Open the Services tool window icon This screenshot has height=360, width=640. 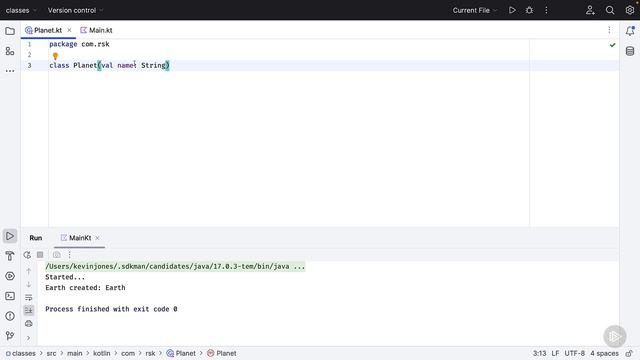point(10,276)
